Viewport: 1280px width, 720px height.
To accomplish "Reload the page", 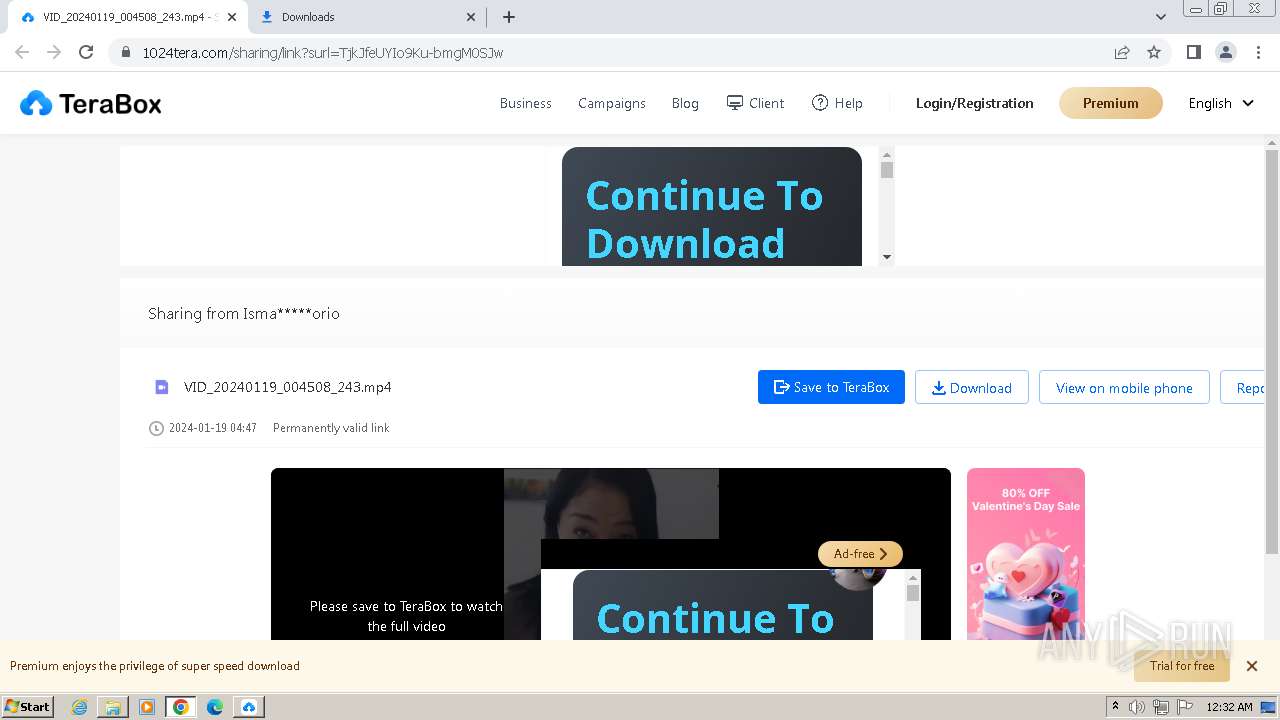I will coord(86,52).
